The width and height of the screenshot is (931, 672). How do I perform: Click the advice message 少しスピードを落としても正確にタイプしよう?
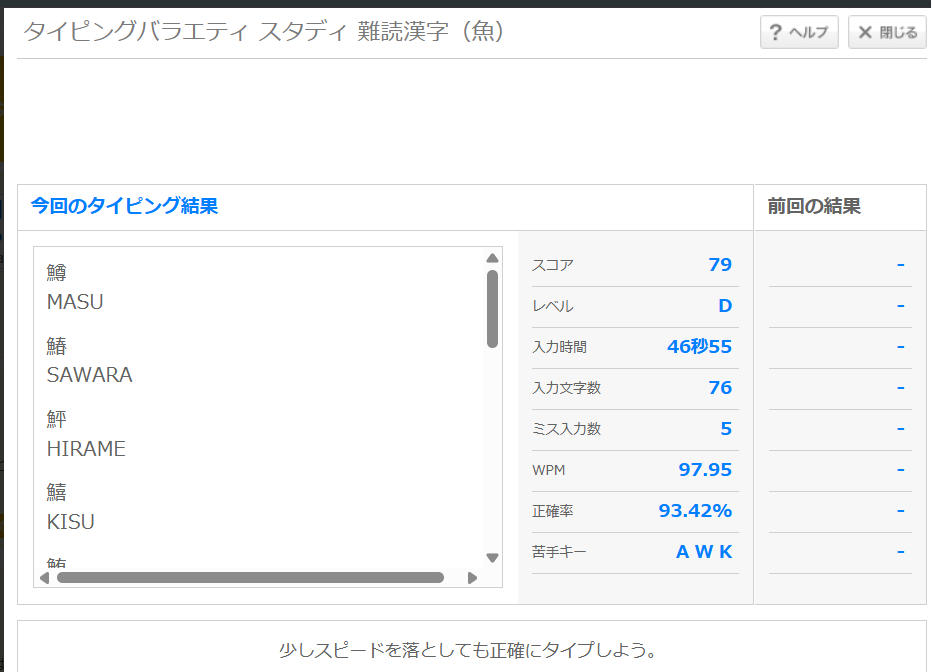point(468,650)
